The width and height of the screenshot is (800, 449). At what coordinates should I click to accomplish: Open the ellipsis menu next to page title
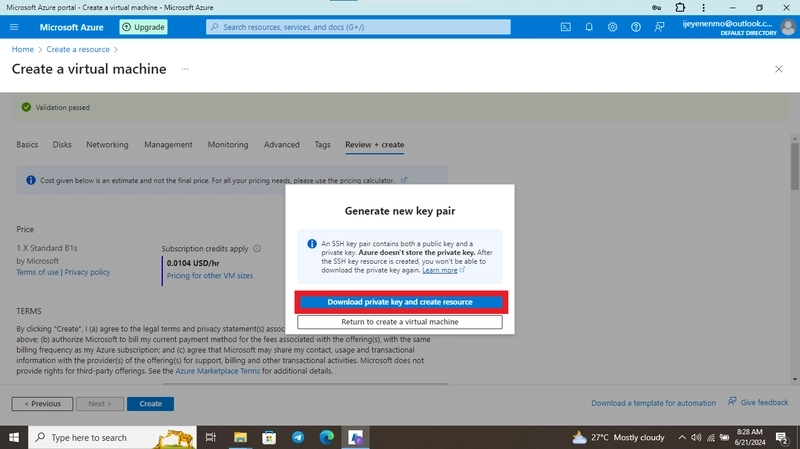click(x=185, y=69)
